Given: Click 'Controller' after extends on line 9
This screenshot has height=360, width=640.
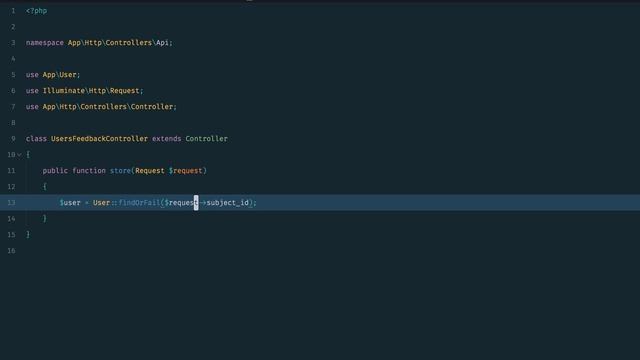Looking at the screenshot, I should point(207,139).
